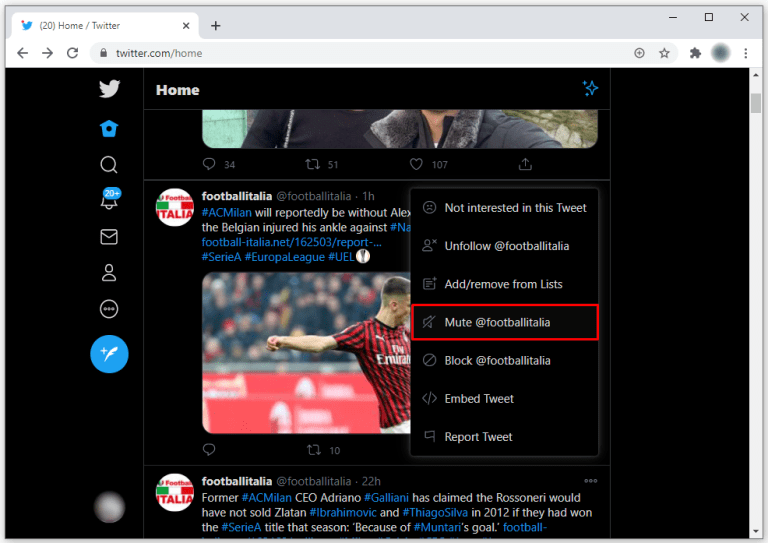Choose Mute @footballitalia
768x543 pixels.
pos(504,322)
